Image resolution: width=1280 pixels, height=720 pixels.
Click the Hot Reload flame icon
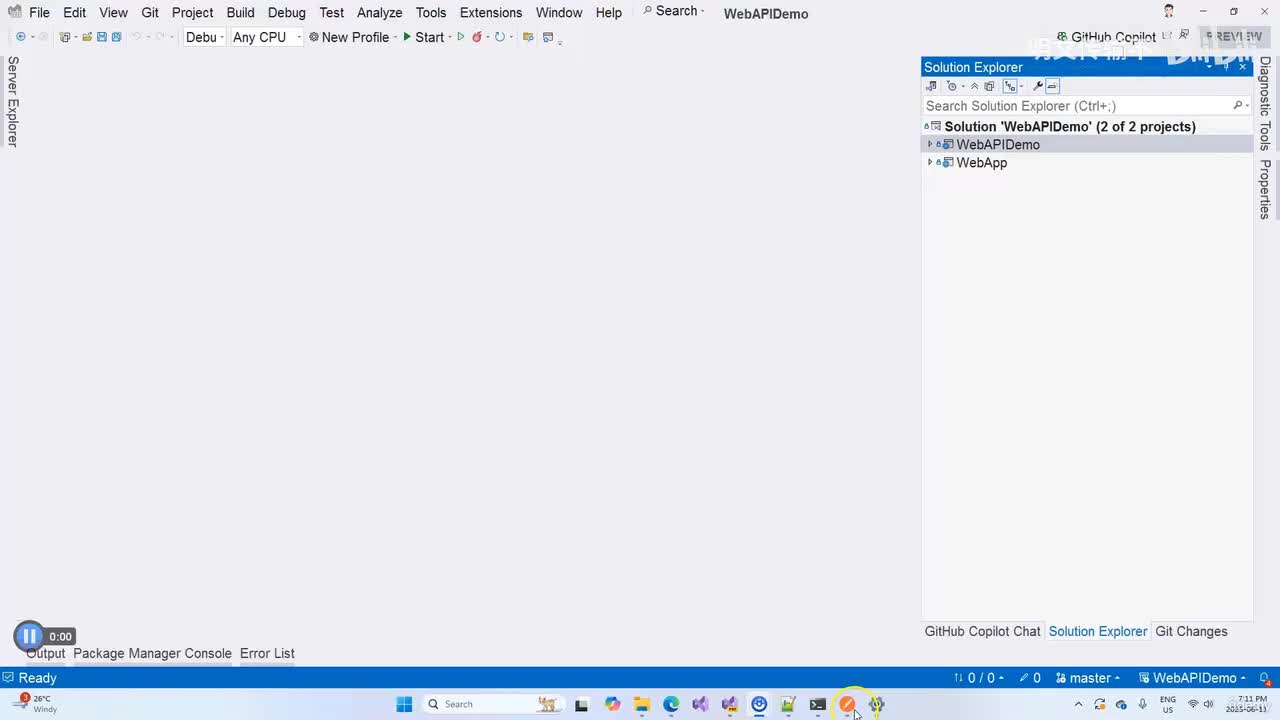tap(476, 37)
